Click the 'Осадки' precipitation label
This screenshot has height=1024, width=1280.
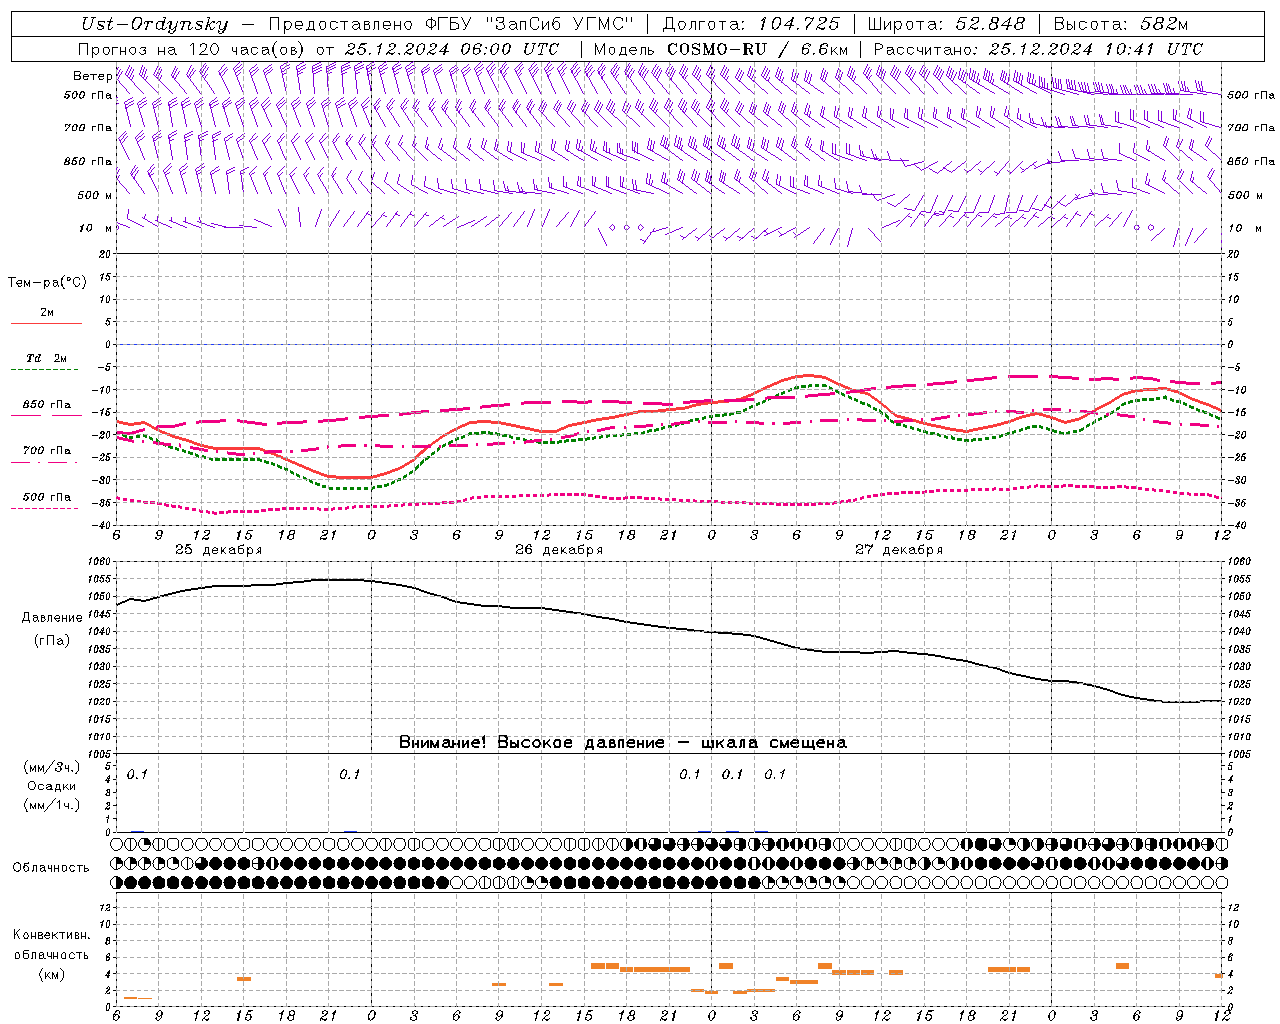(52, 786)
